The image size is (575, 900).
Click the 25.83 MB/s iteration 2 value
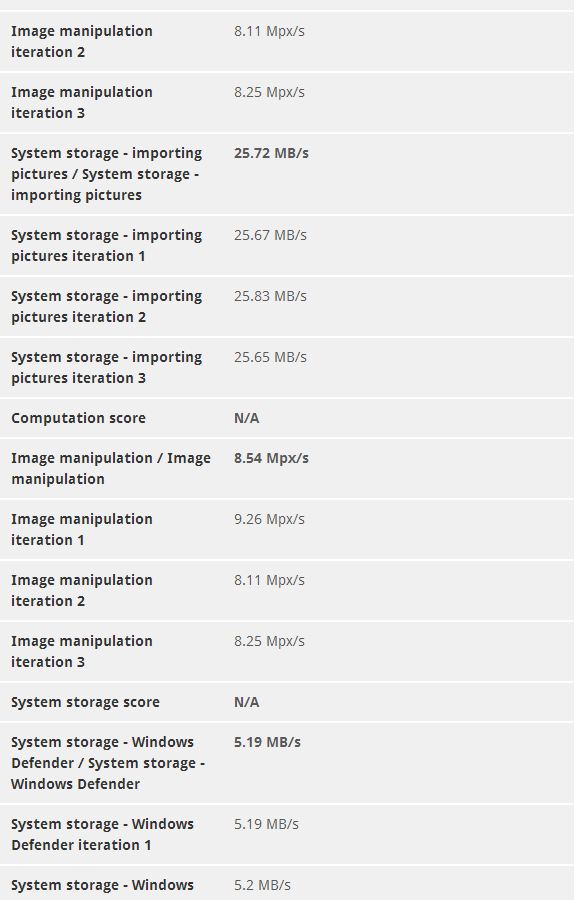pos(270,296)
